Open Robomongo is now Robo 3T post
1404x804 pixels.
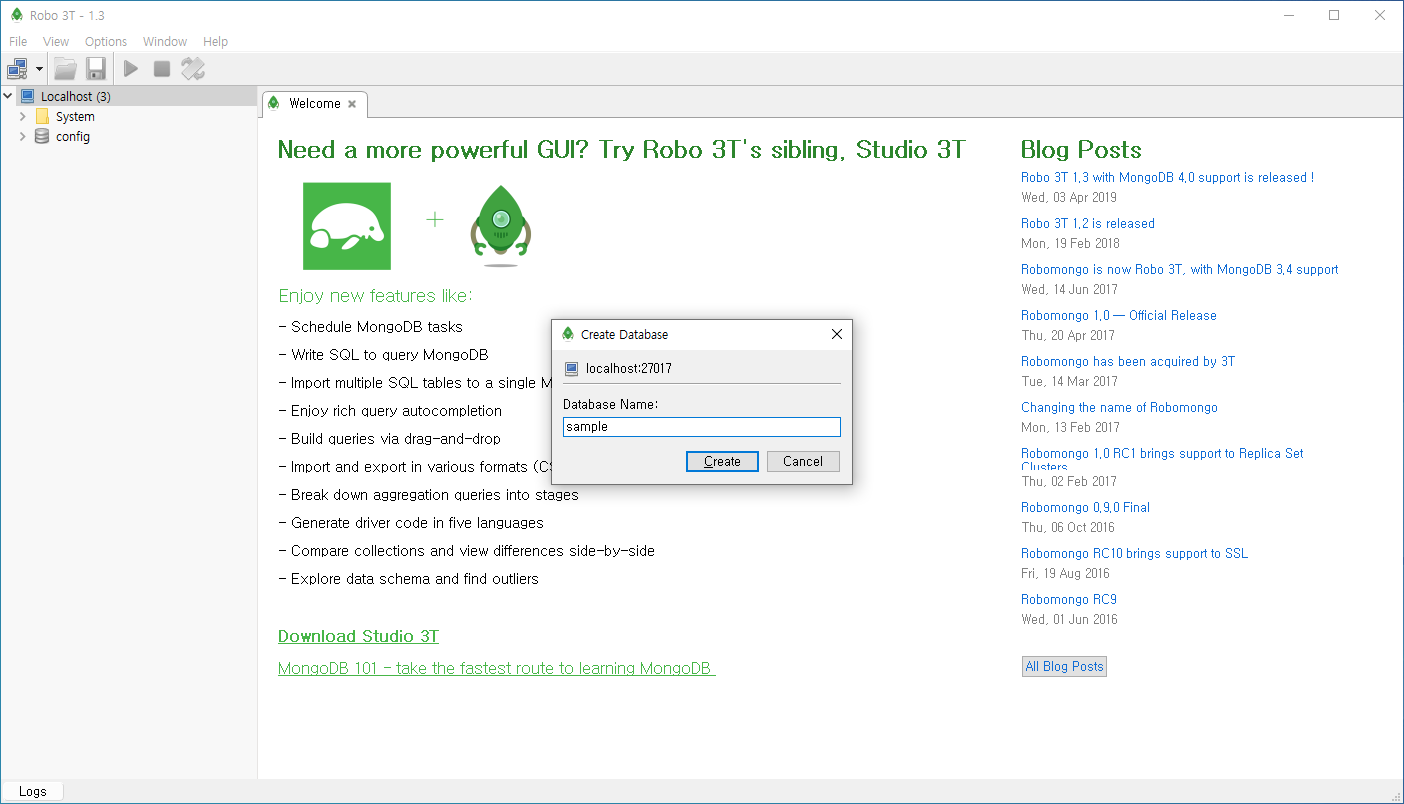click(x=1180, y=269)
